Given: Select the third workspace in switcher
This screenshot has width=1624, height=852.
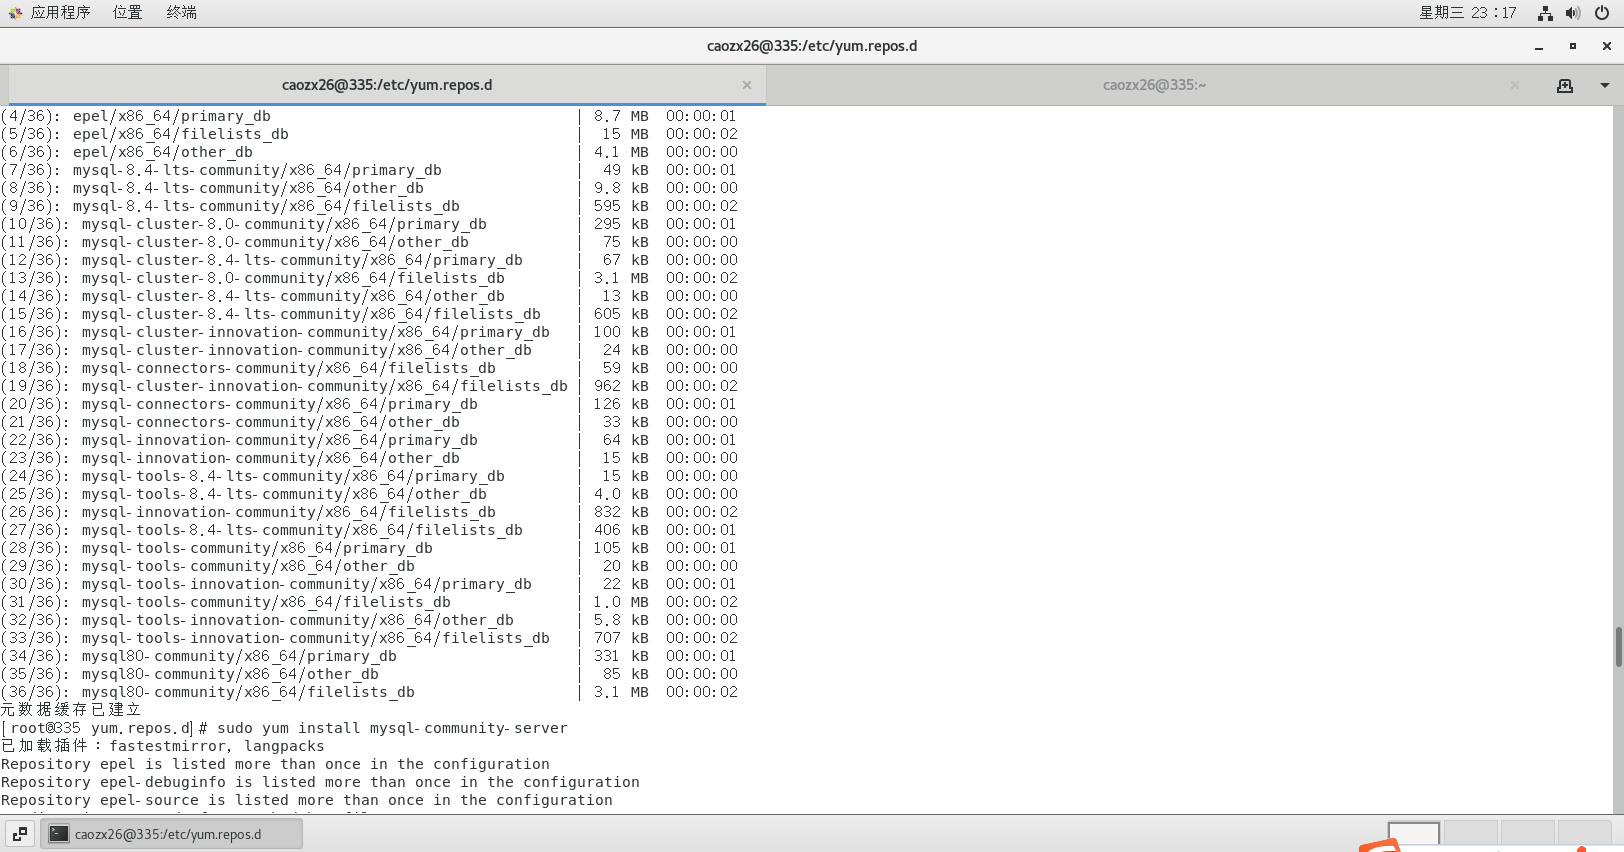Looking at the screenshot, I should pyautogui.click(x=1527, y=834).
